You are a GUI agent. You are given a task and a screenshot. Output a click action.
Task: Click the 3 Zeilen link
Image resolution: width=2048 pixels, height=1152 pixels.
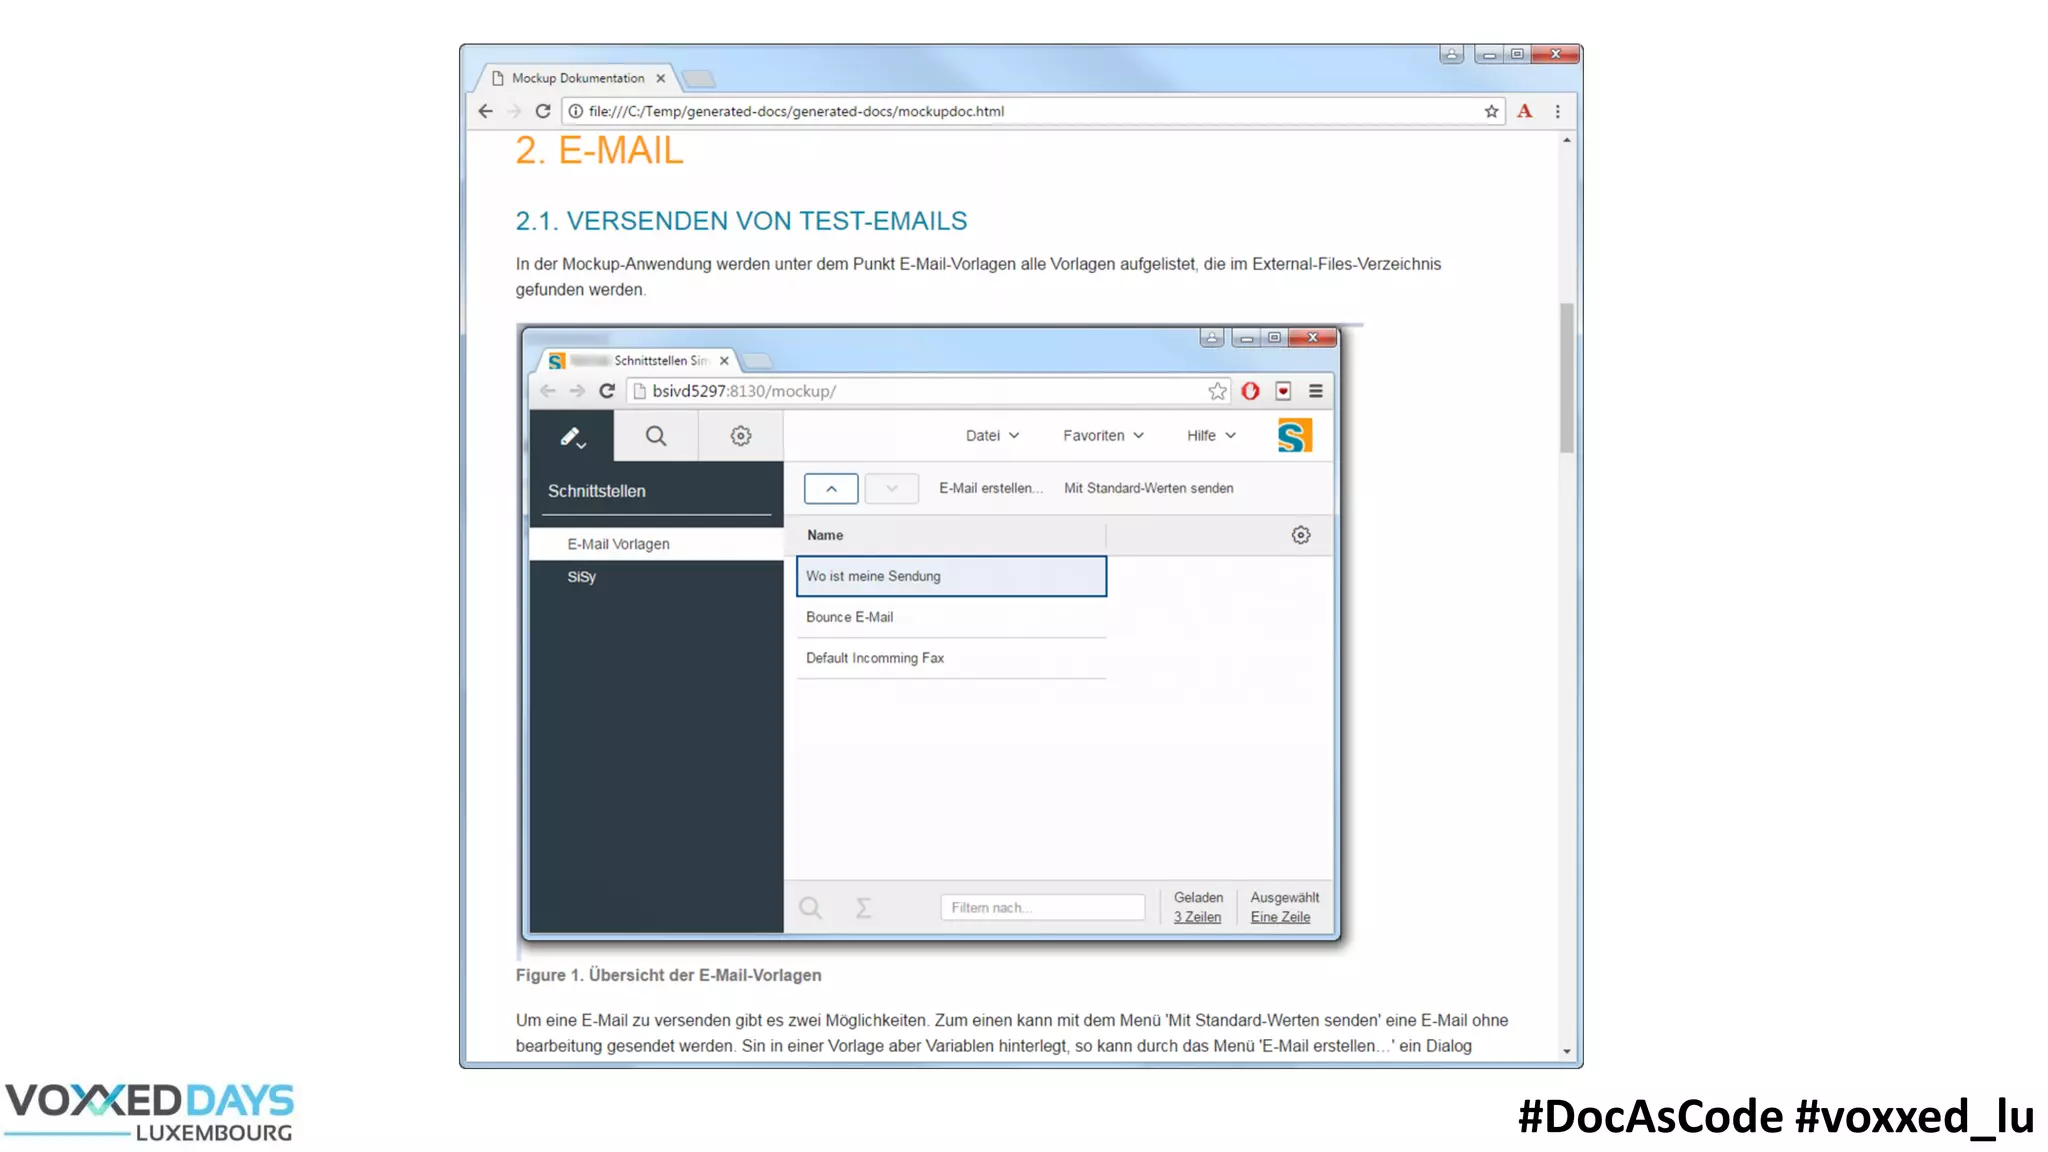tap(1197, 917)
